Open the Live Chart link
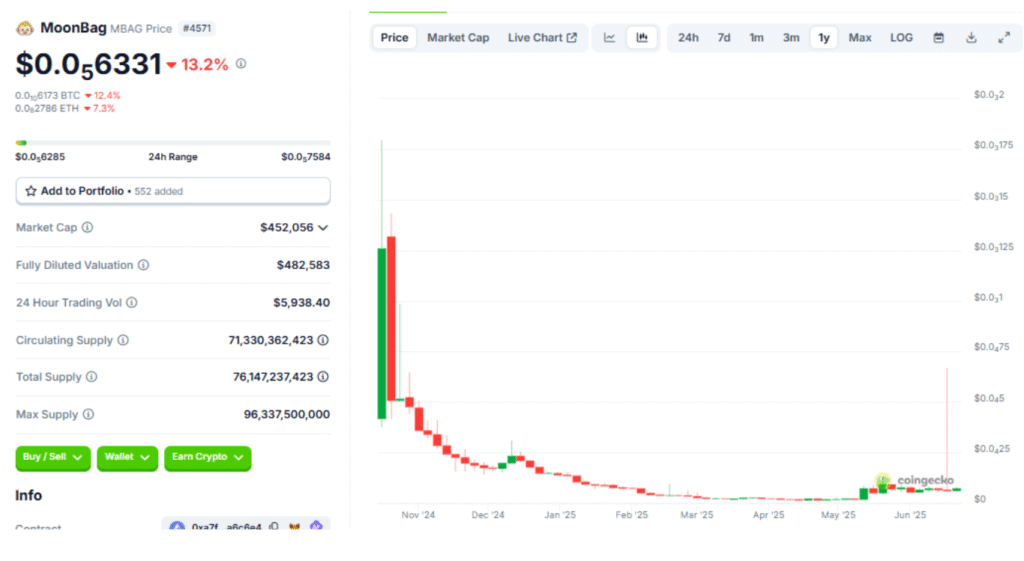 coord(542,38)
